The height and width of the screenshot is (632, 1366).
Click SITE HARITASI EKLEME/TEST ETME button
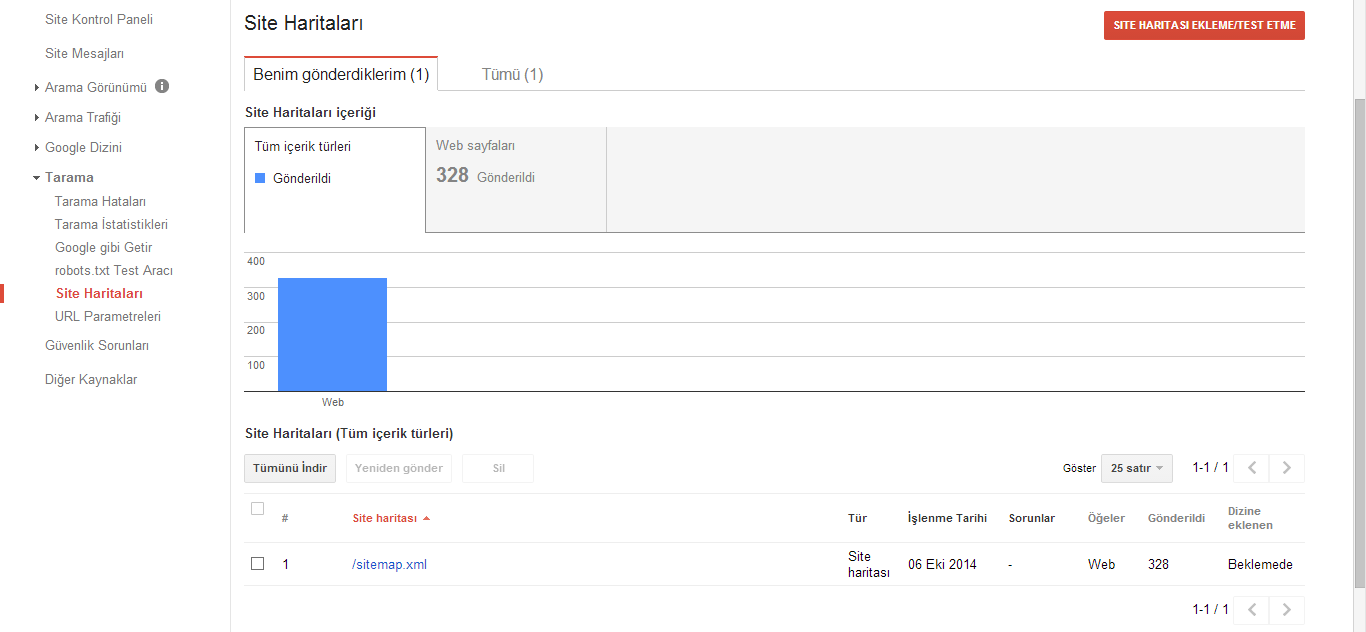coord(1204,26)
